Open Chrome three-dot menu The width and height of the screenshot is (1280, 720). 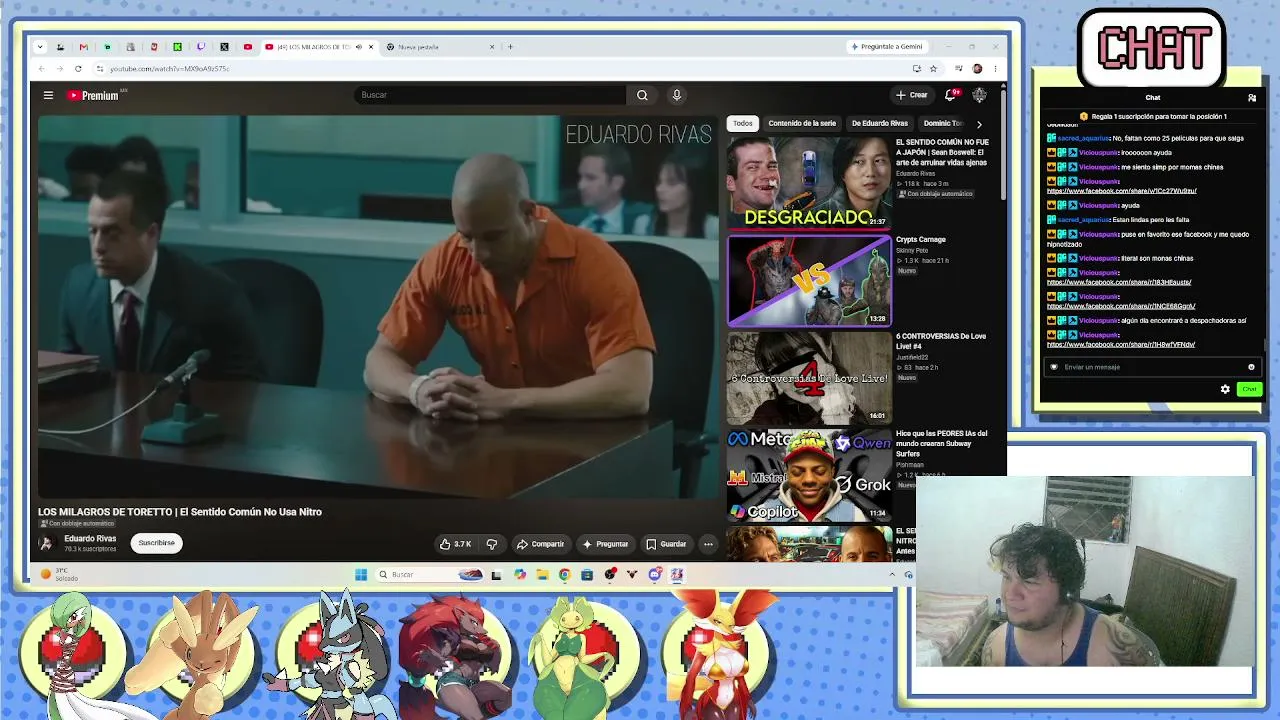(x=995, y=69)
